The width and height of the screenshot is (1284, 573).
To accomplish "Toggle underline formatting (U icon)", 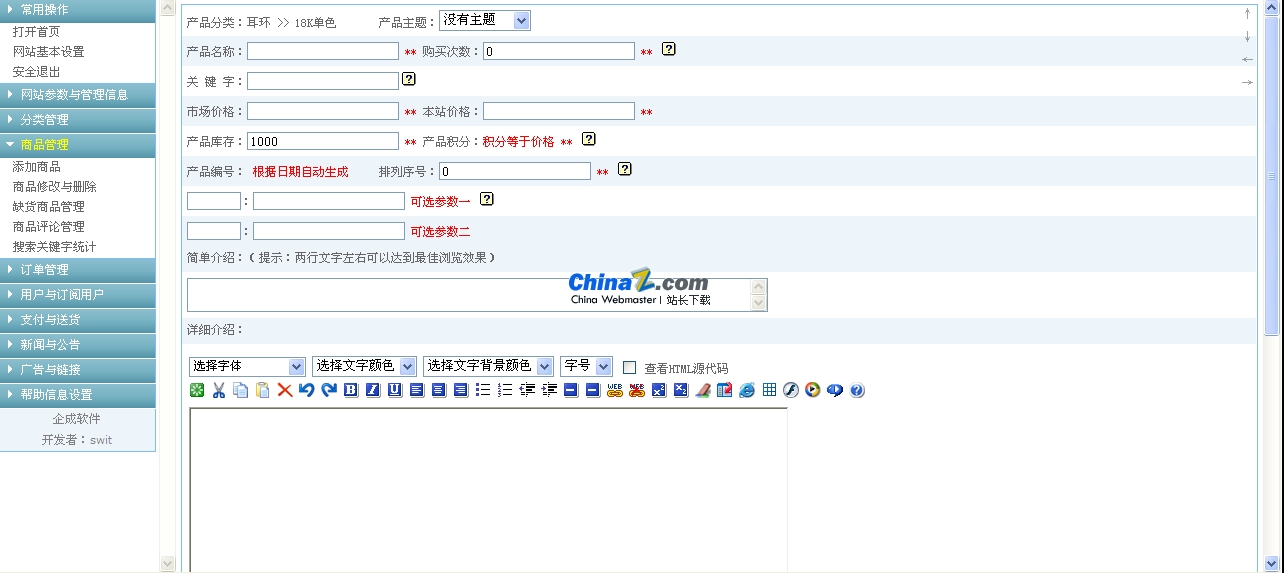I will (x=395, y=390).
